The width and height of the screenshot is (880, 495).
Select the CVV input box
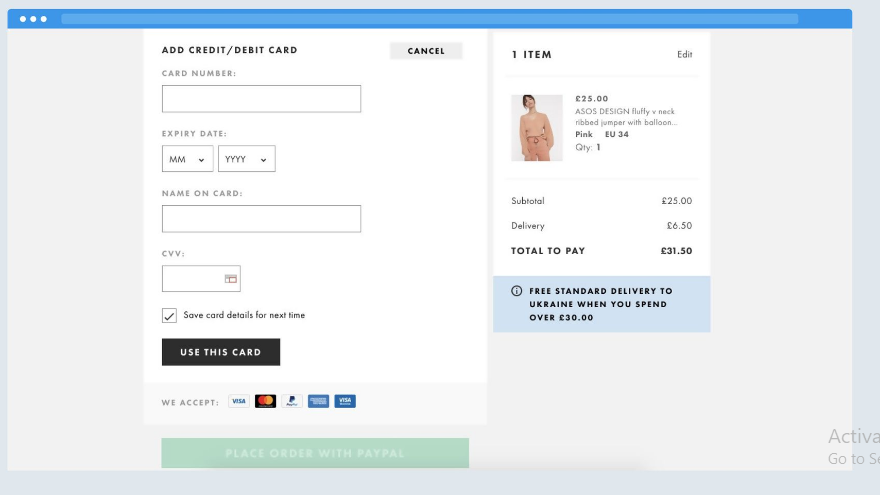192,279
